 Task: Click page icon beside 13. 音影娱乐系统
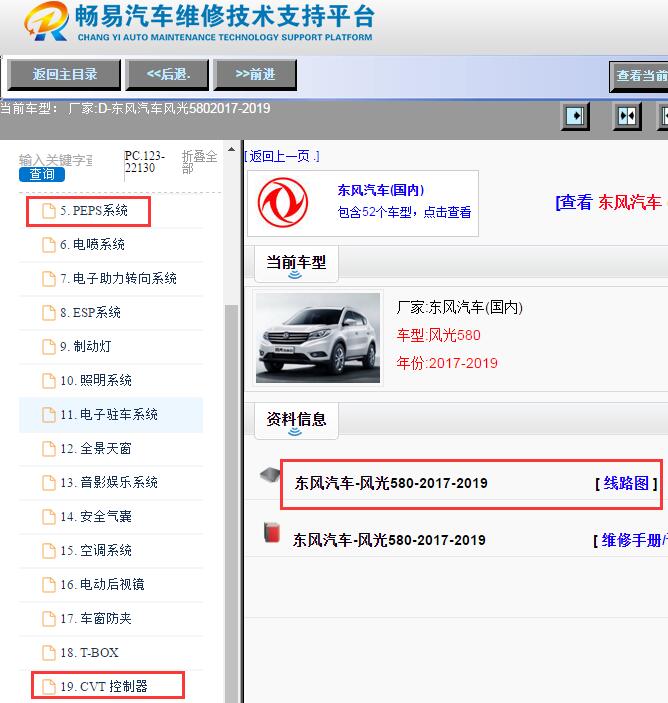(x=48, y=483)
